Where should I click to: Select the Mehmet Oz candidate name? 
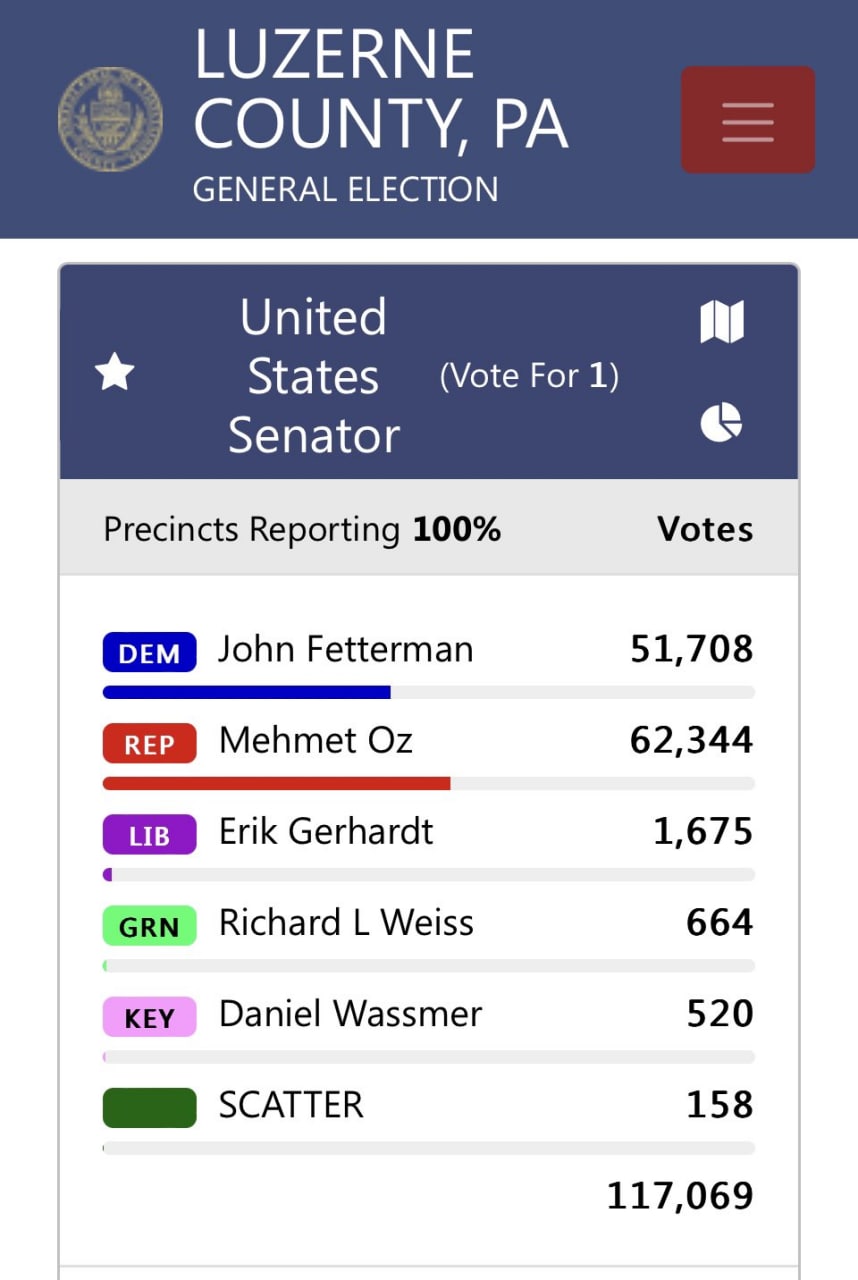[315, 741]
